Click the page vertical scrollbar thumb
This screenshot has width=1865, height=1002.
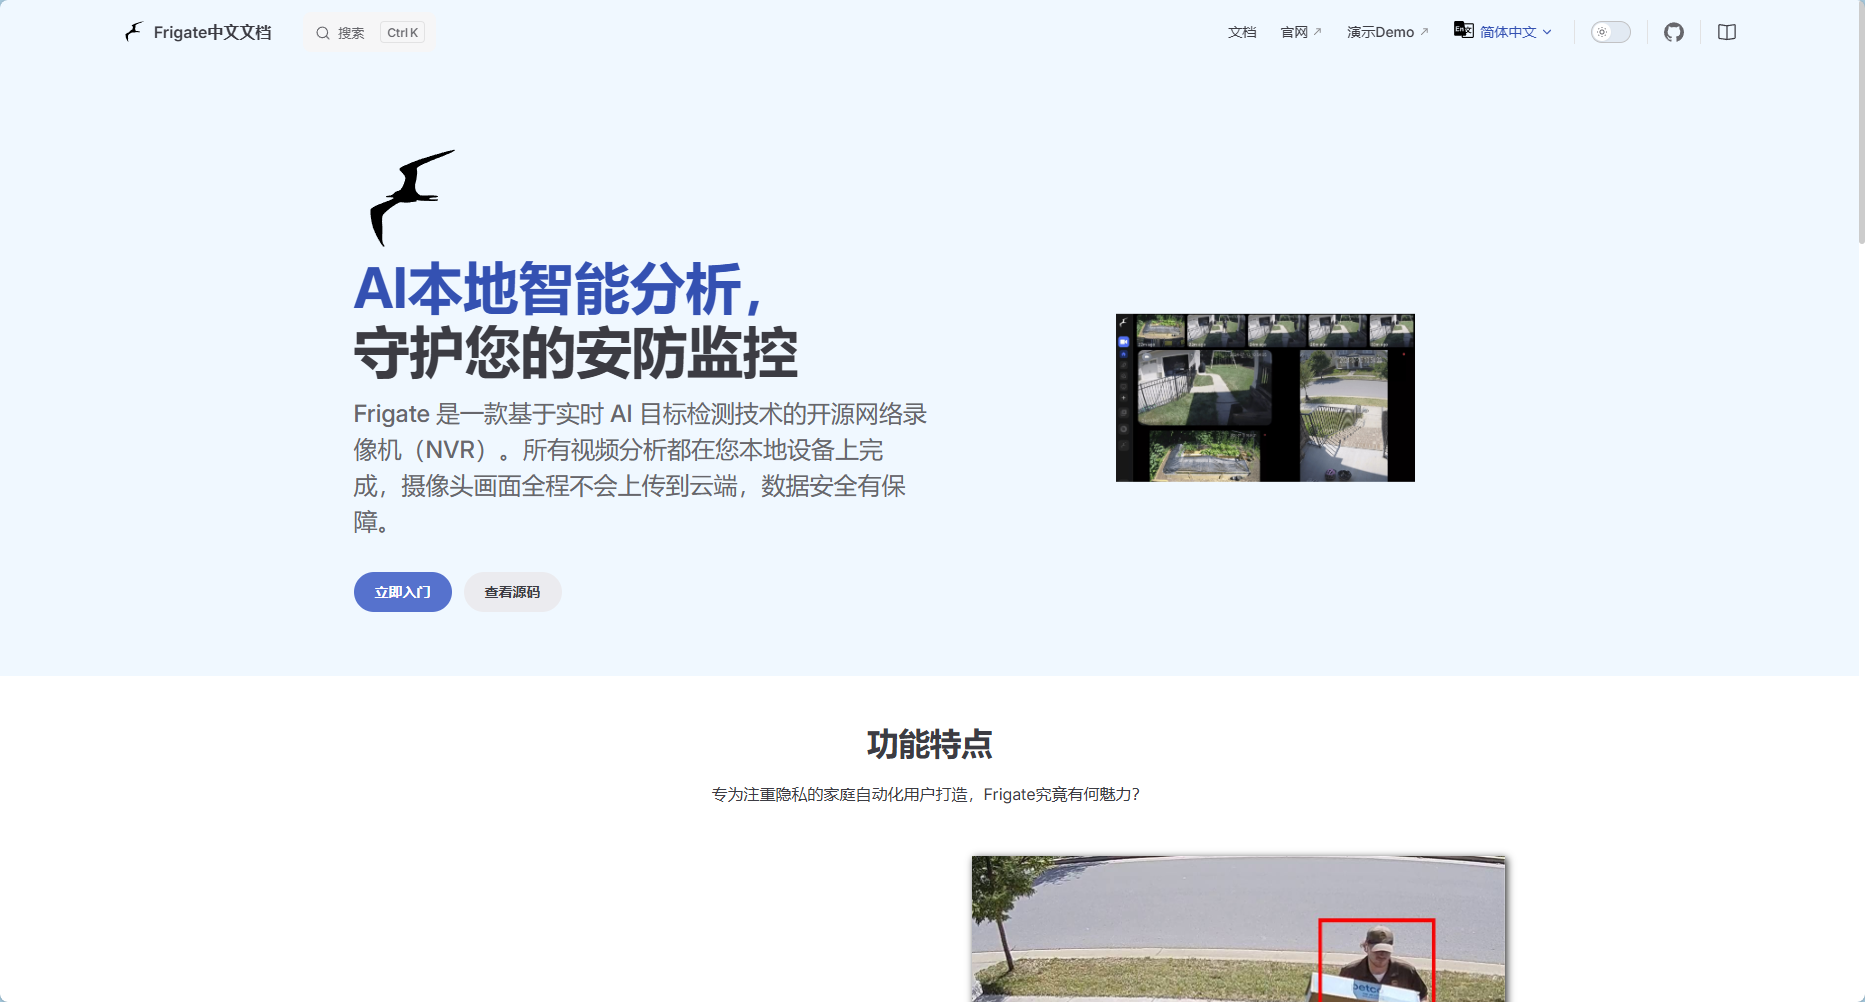point(1861,122)
